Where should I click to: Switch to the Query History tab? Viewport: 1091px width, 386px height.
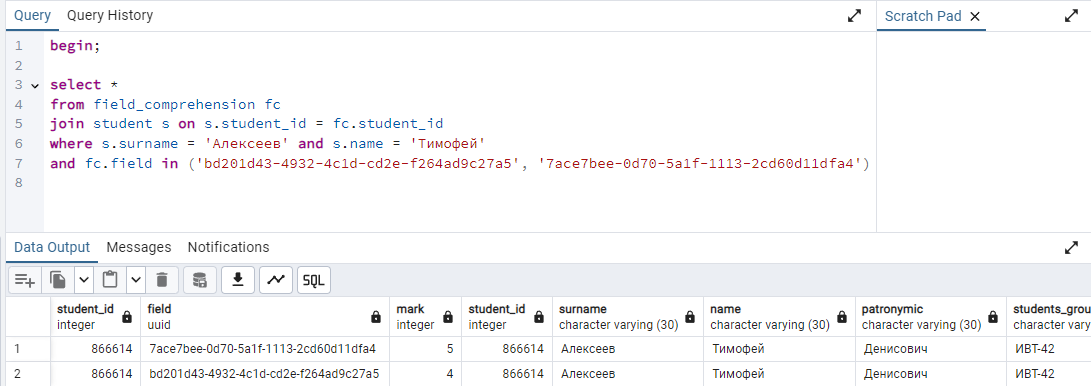(x=110, y=15)
